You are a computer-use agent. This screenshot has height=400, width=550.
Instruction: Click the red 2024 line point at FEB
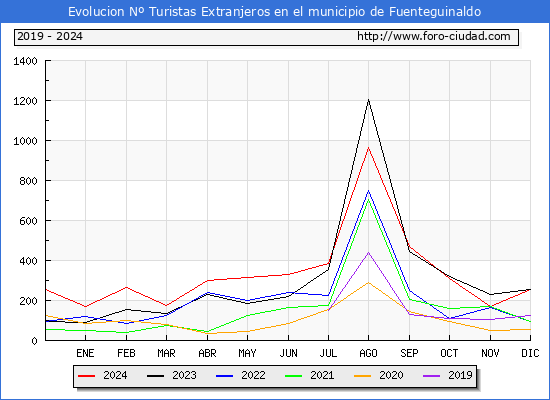[x=126, y=287]
